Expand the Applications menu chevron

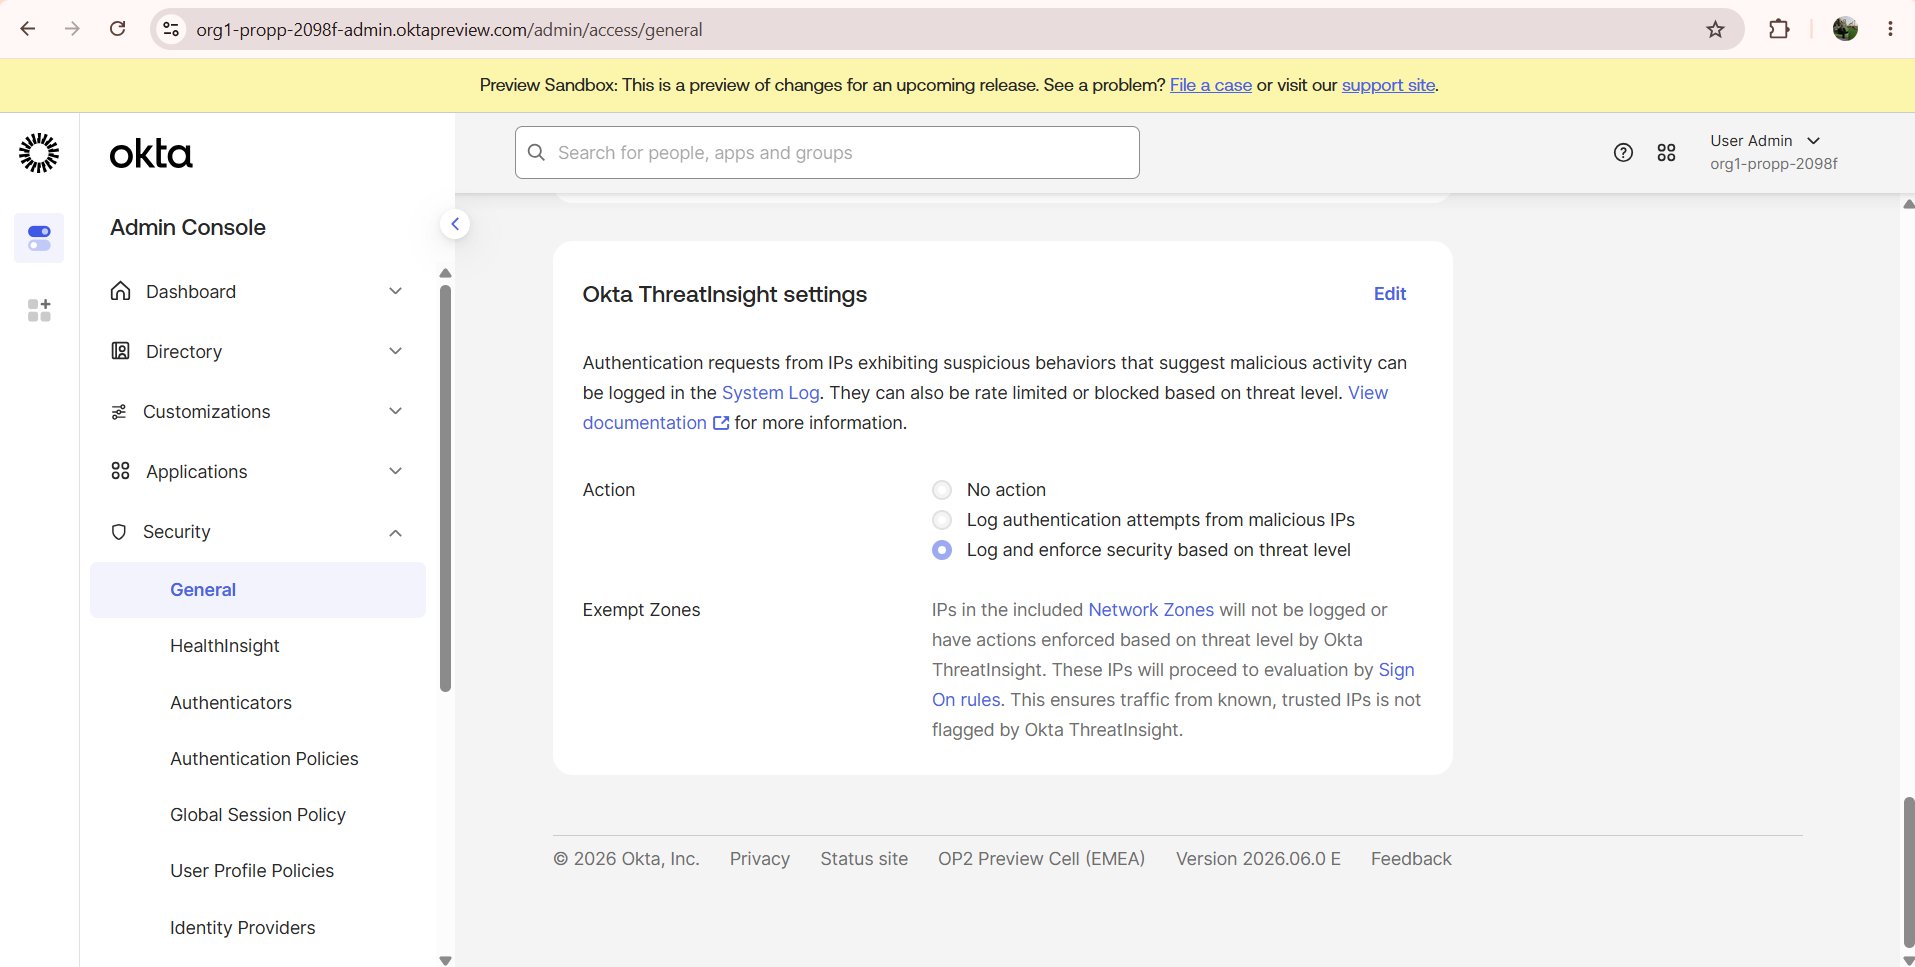click(x=395, y=471)
